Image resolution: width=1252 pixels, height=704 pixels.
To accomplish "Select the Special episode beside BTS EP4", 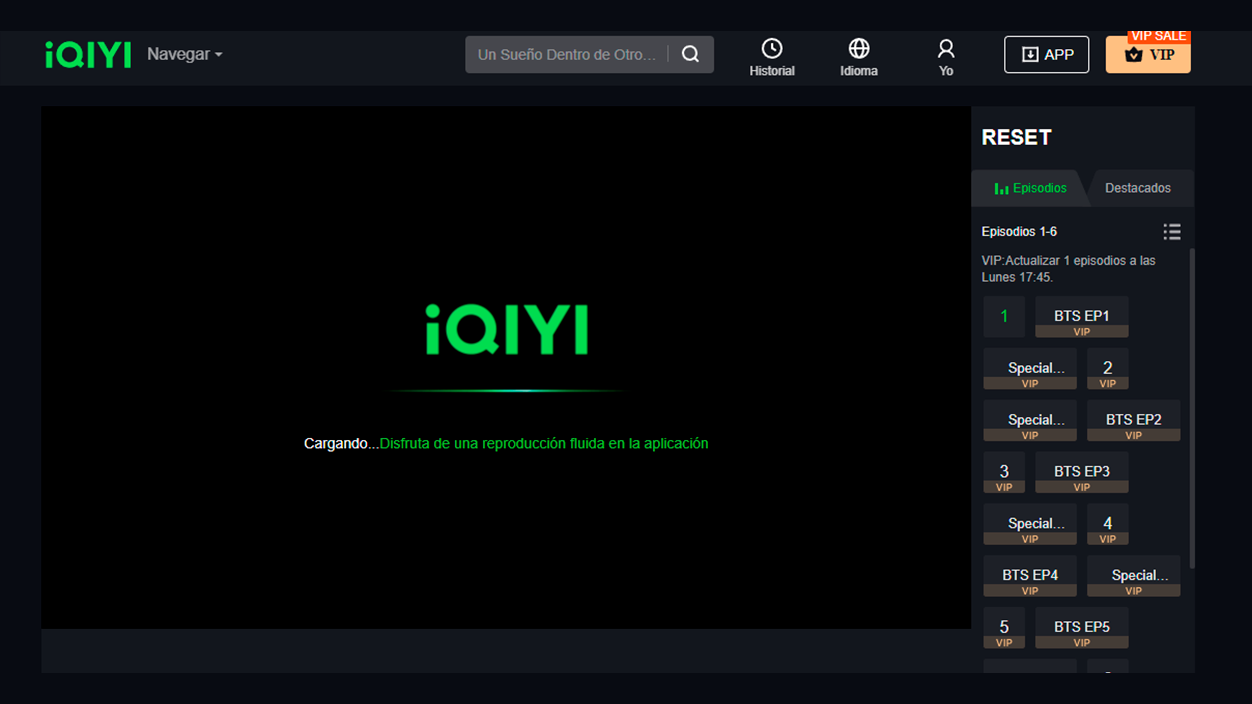I will pyautogui.click(x=1134, y=577).
